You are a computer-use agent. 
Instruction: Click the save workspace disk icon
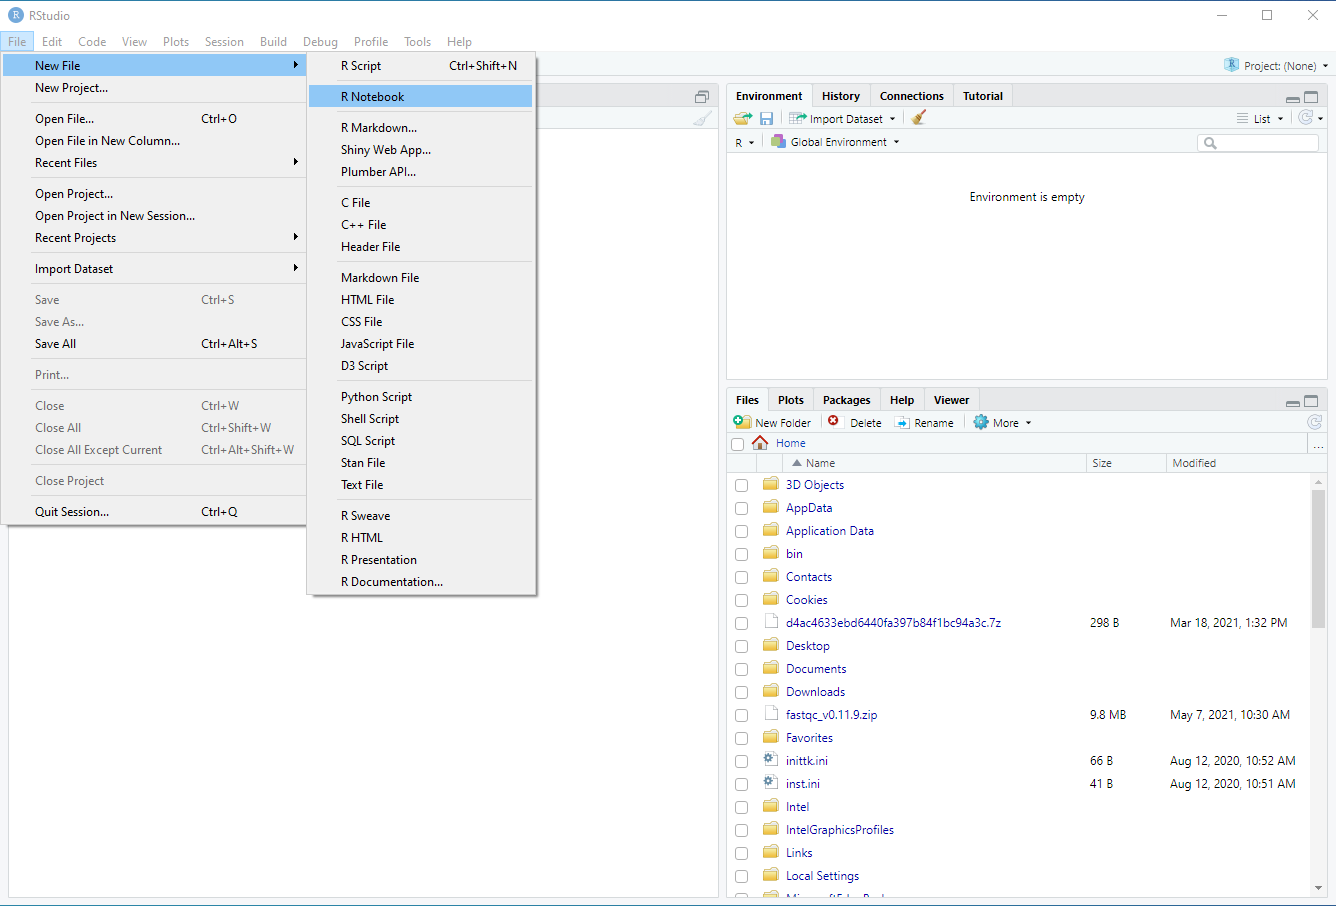coord(766,118)
